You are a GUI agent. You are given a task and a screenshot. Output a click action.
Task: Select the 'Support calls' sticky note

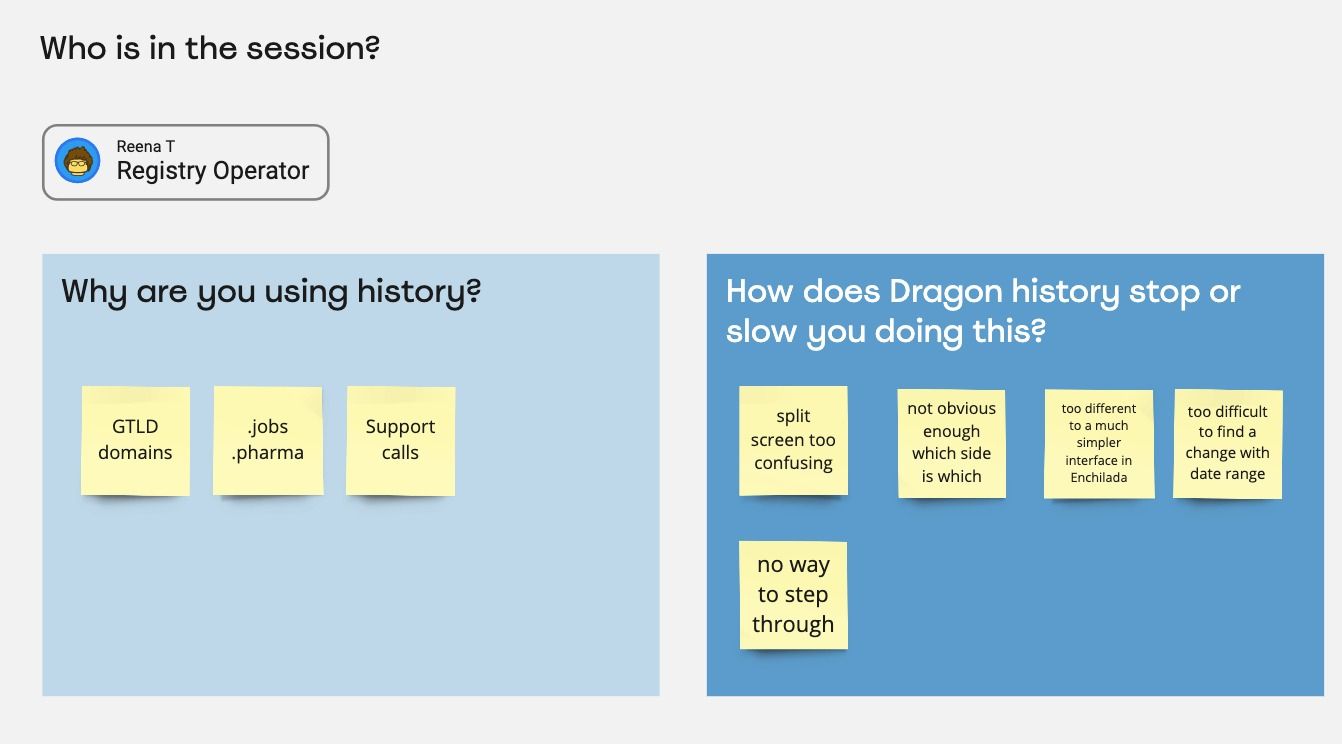(x=400, y=440)
